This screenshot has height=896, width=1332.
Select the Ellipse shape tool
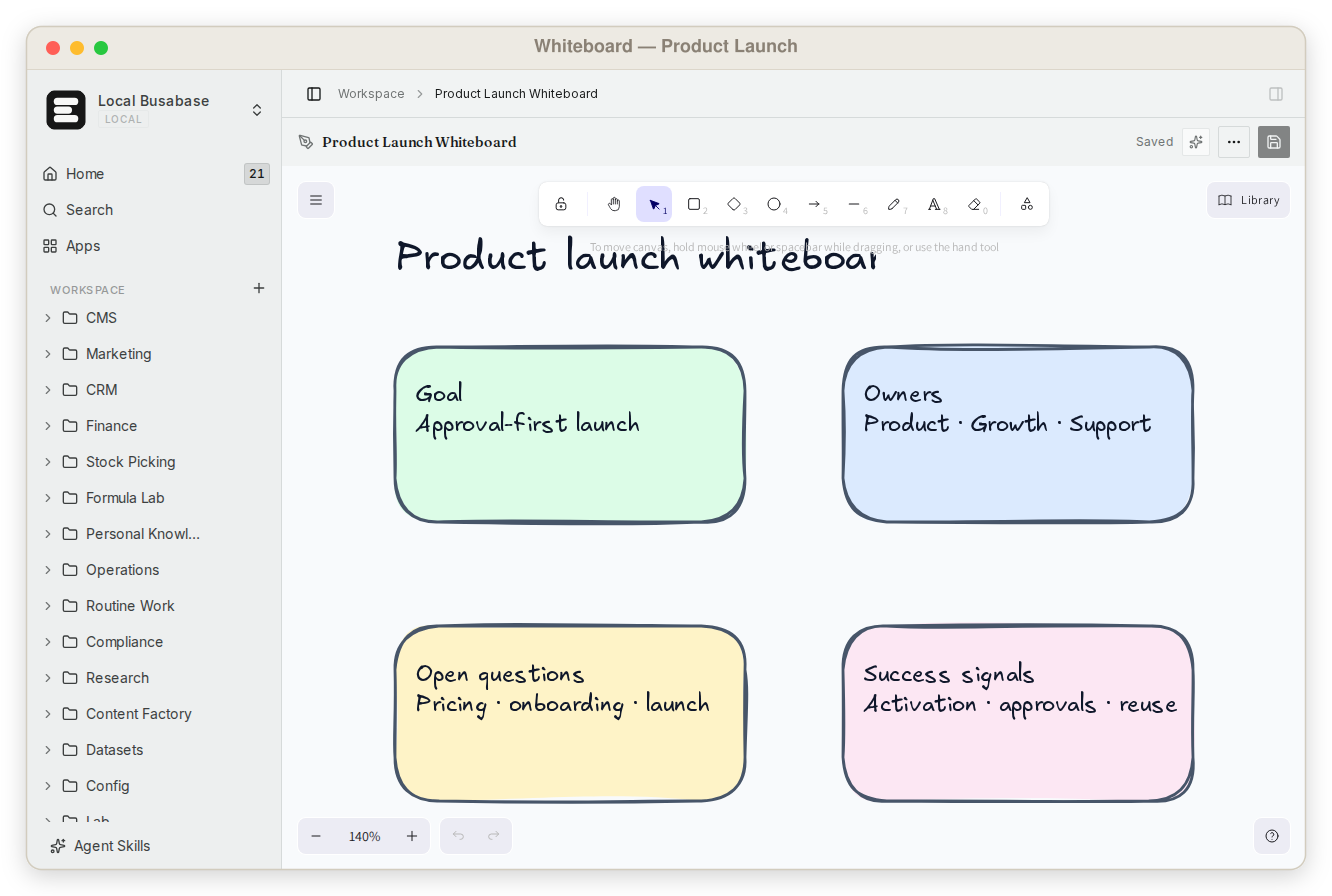(774, 204)
